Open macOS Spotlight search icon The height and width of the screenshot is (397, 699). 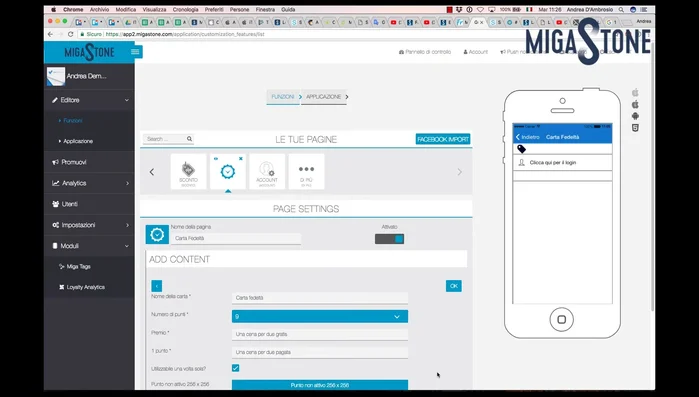pos(621,9)
